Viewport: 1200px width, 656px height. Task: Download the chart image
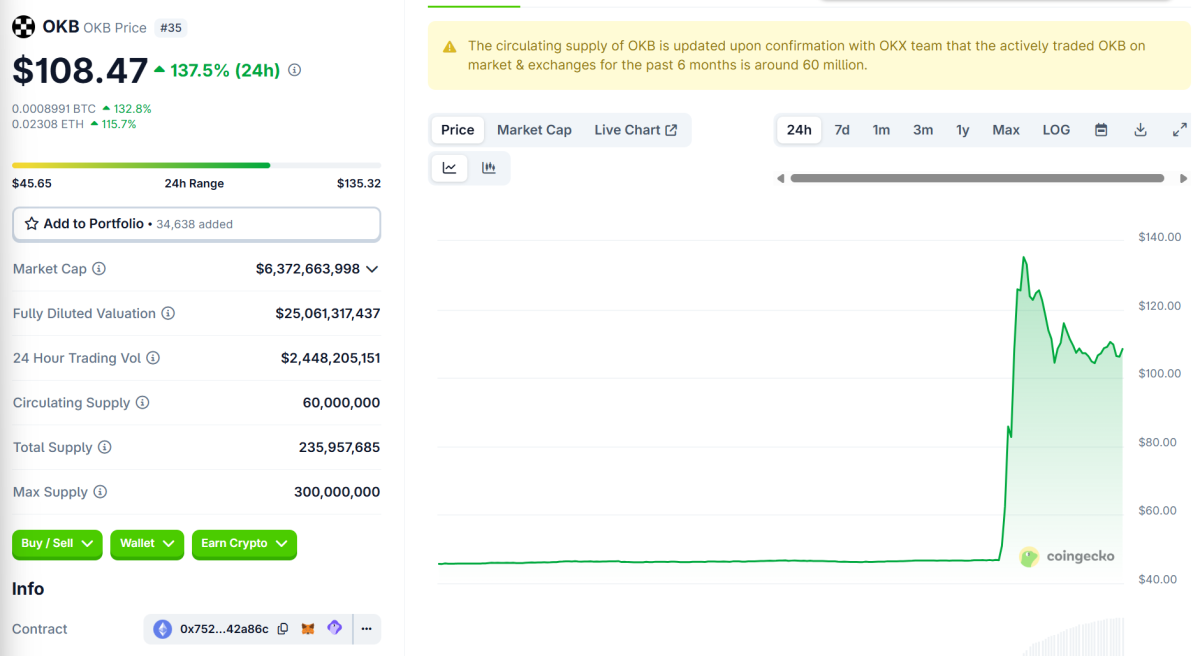pyautogui.click(x=1140, y=129)
